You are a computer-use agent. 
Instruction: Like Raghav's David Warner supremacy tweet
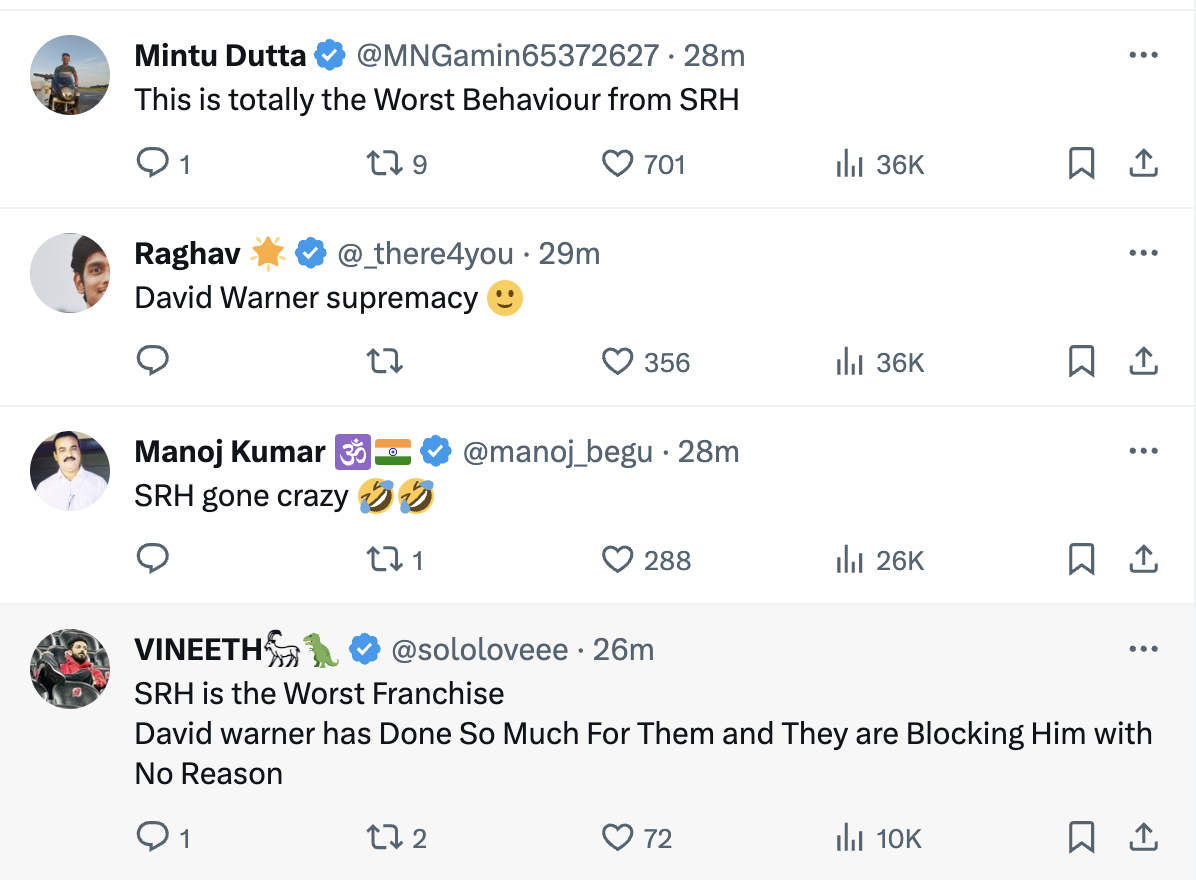[x=618, y=361]
